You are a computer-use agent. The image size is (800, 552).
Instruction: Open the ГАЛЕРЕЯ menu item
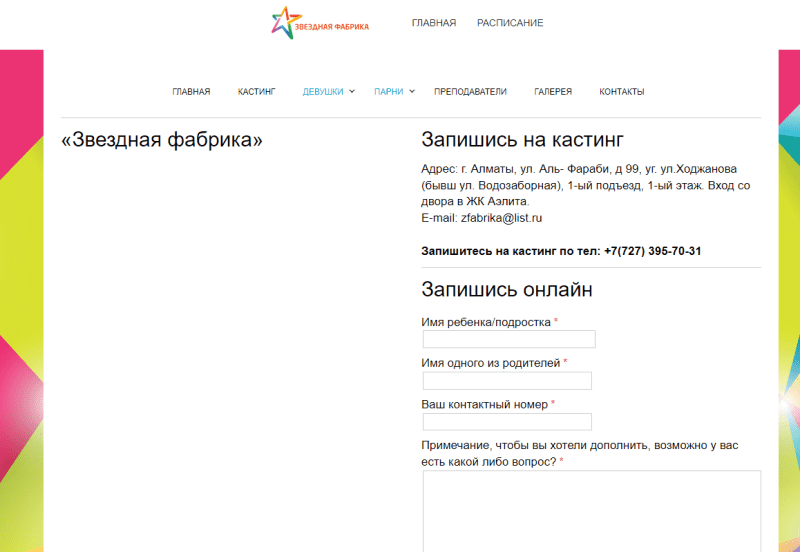[553, 92]
